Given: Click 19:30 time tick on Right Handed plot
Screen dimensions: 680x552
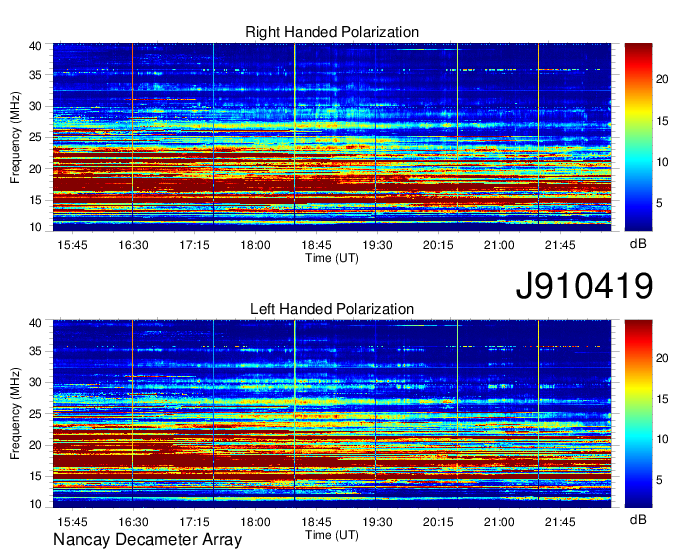Looking at the screenshot, I should 377,245.
